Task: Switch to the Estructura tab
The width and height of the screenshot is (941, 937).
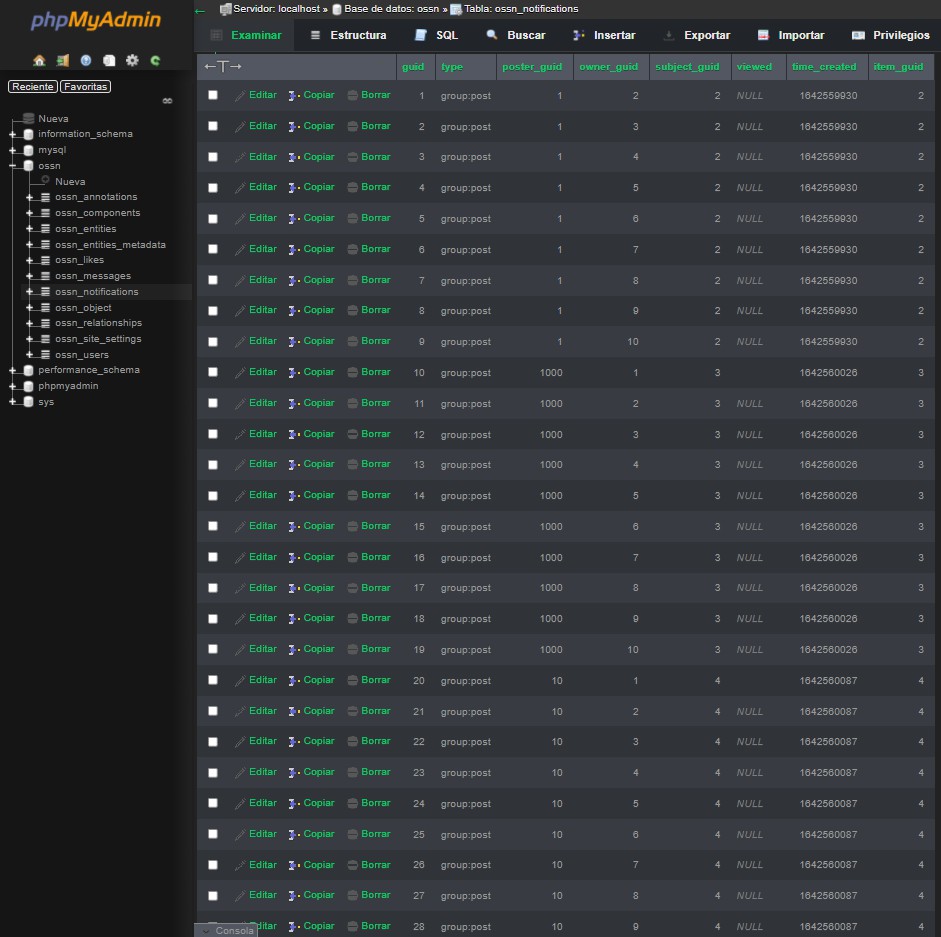Action: (347, 35)
